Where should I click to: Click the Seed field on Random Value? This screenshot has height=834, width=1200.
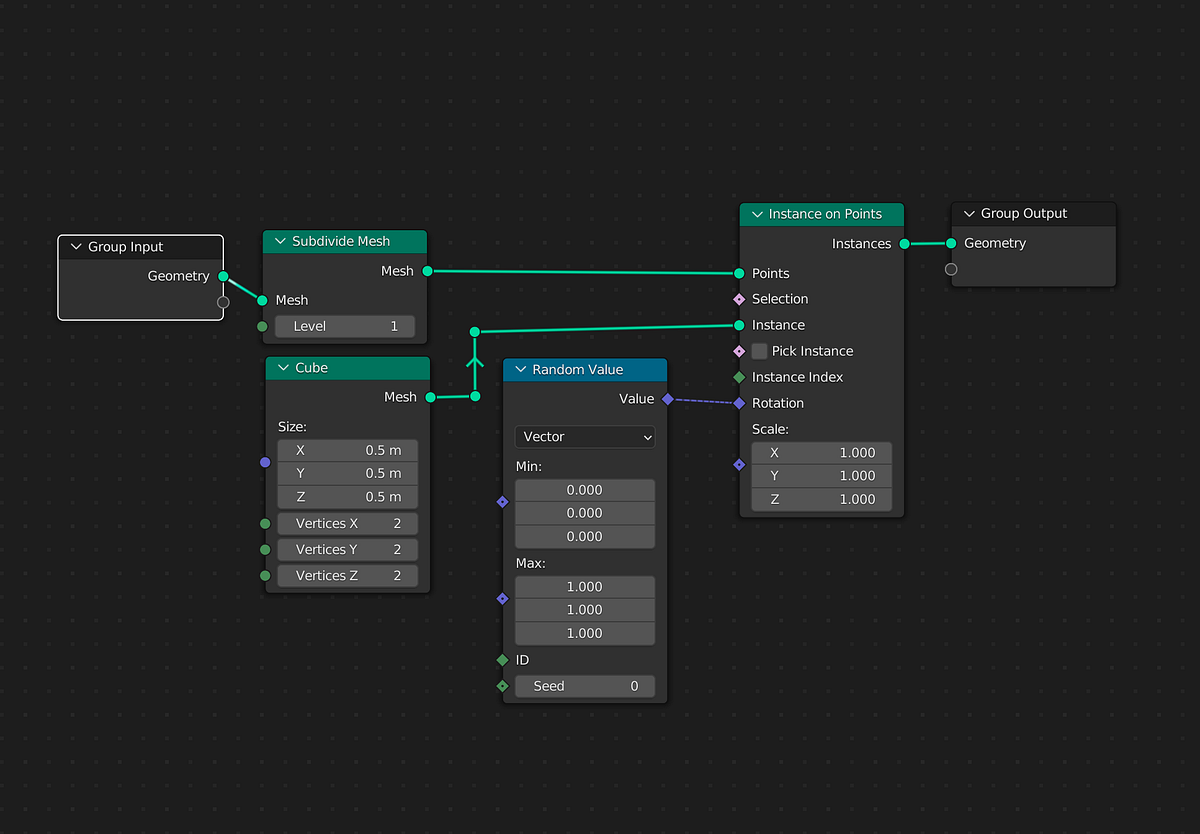tap(585, 686)
